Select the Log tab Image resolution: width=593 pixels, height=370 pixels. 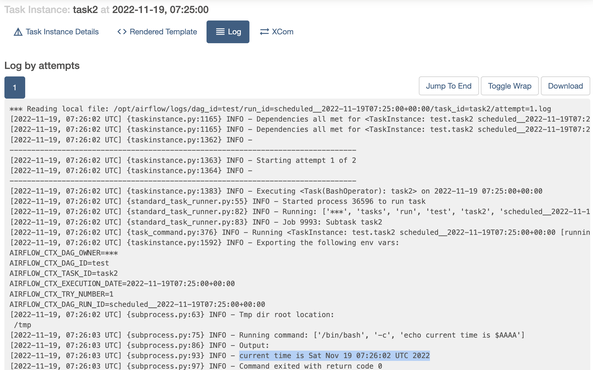[228, 32]
